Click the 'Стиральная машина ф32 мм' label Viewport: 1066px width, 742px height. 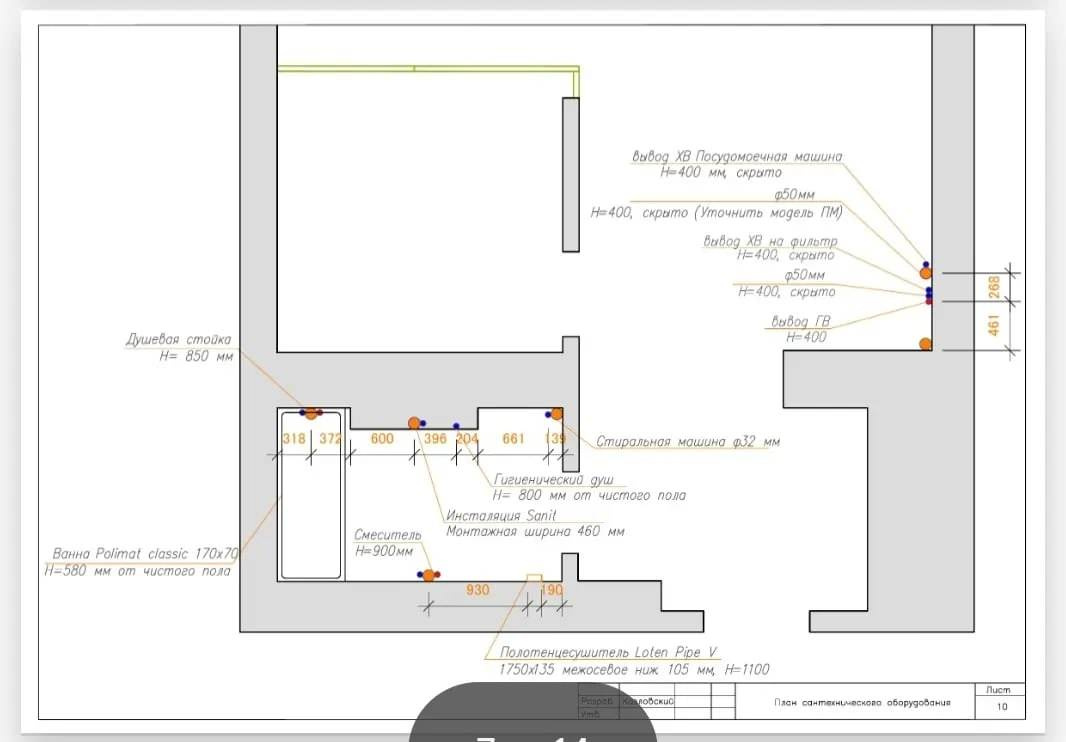[687, 441]
